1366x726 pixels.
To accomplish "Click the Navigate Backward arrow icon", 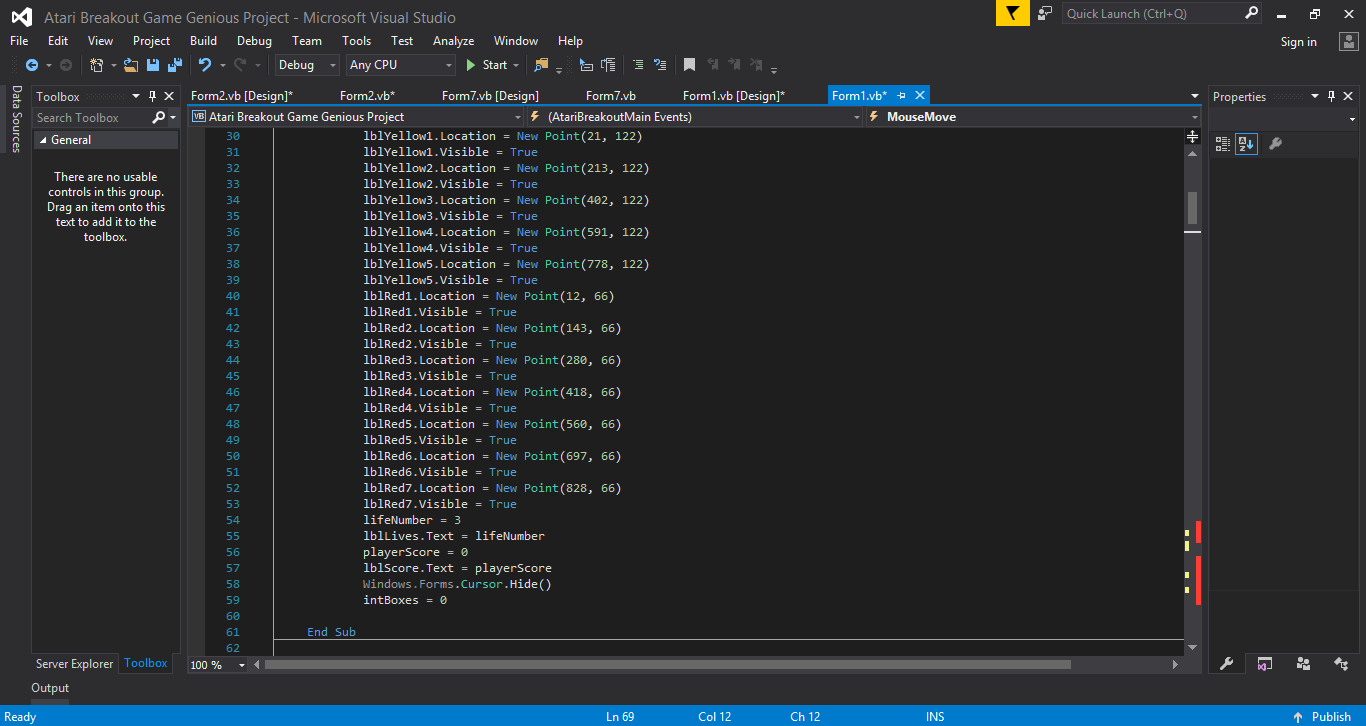I will point(31,65).
